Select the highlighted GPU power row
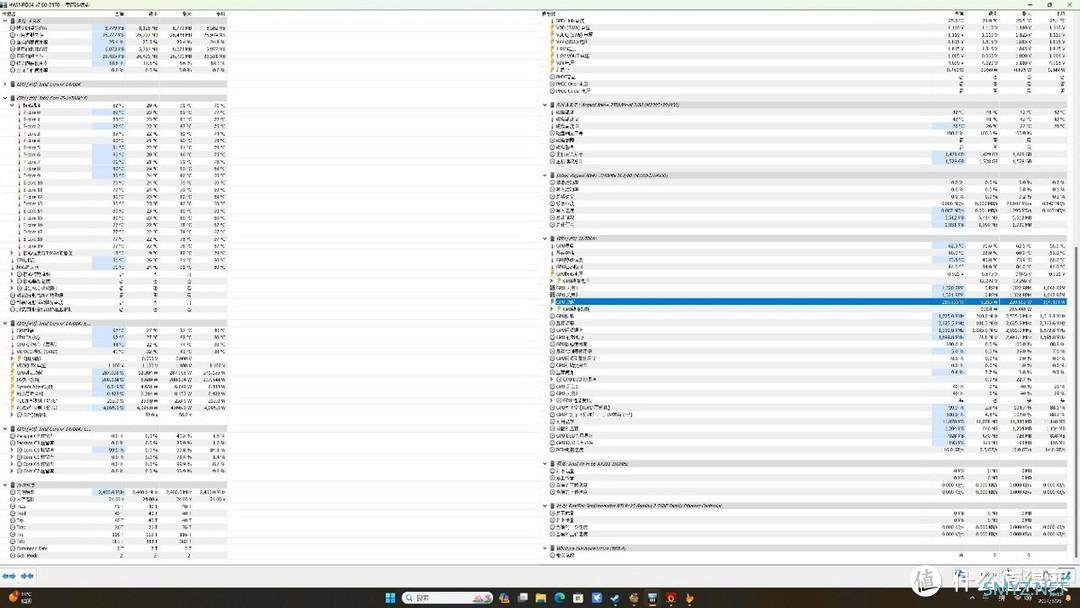The image size is (1080, 608). pos(807,302)
